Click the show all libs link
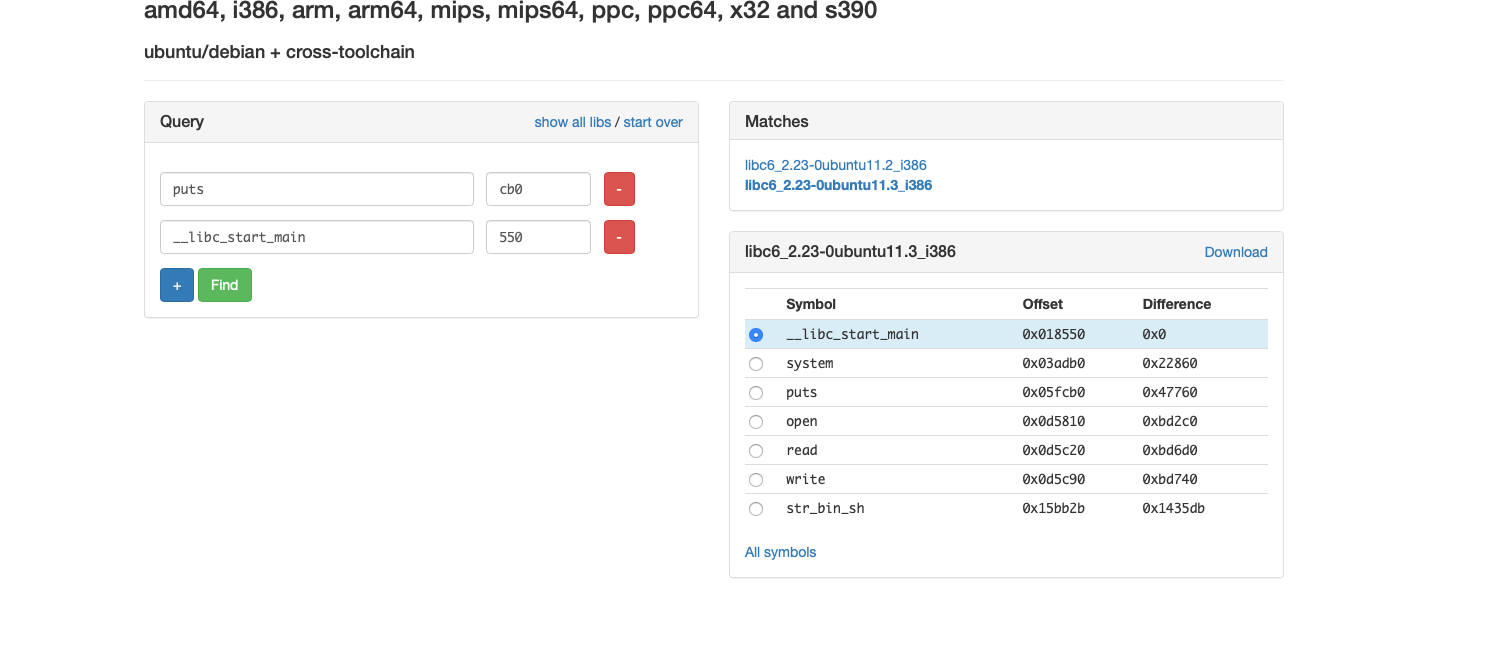 [572, 122]
